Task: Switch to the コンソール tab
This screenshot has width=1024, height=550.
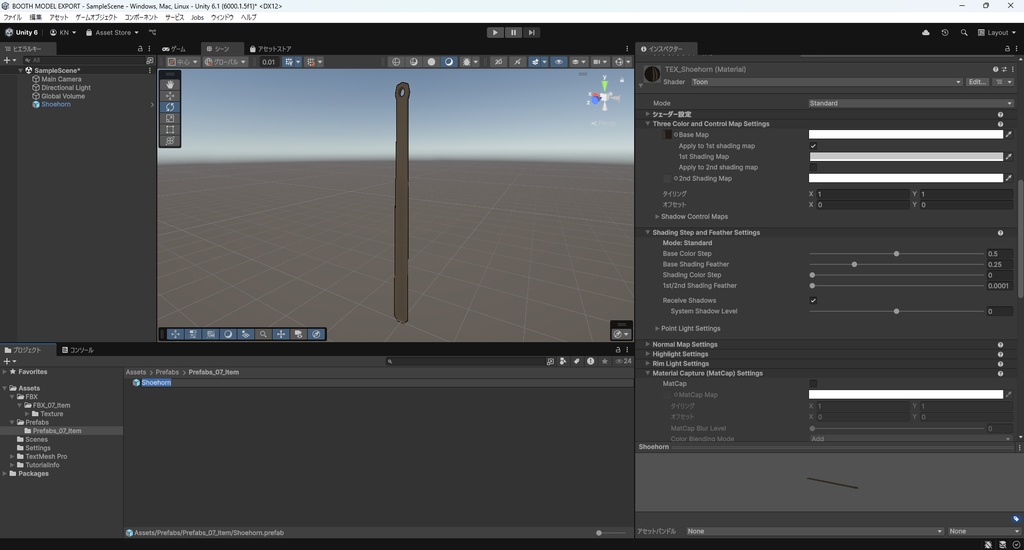Action: tap(78, 350)
